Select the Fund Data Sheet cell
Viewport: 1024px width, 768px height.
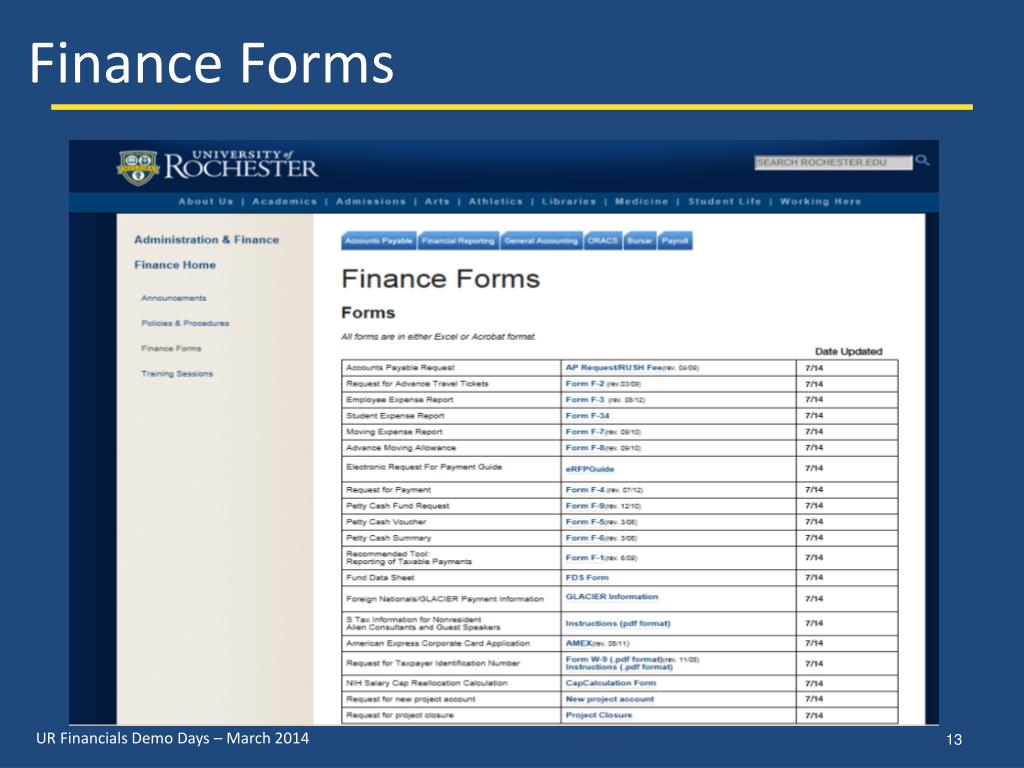(451, 578)
